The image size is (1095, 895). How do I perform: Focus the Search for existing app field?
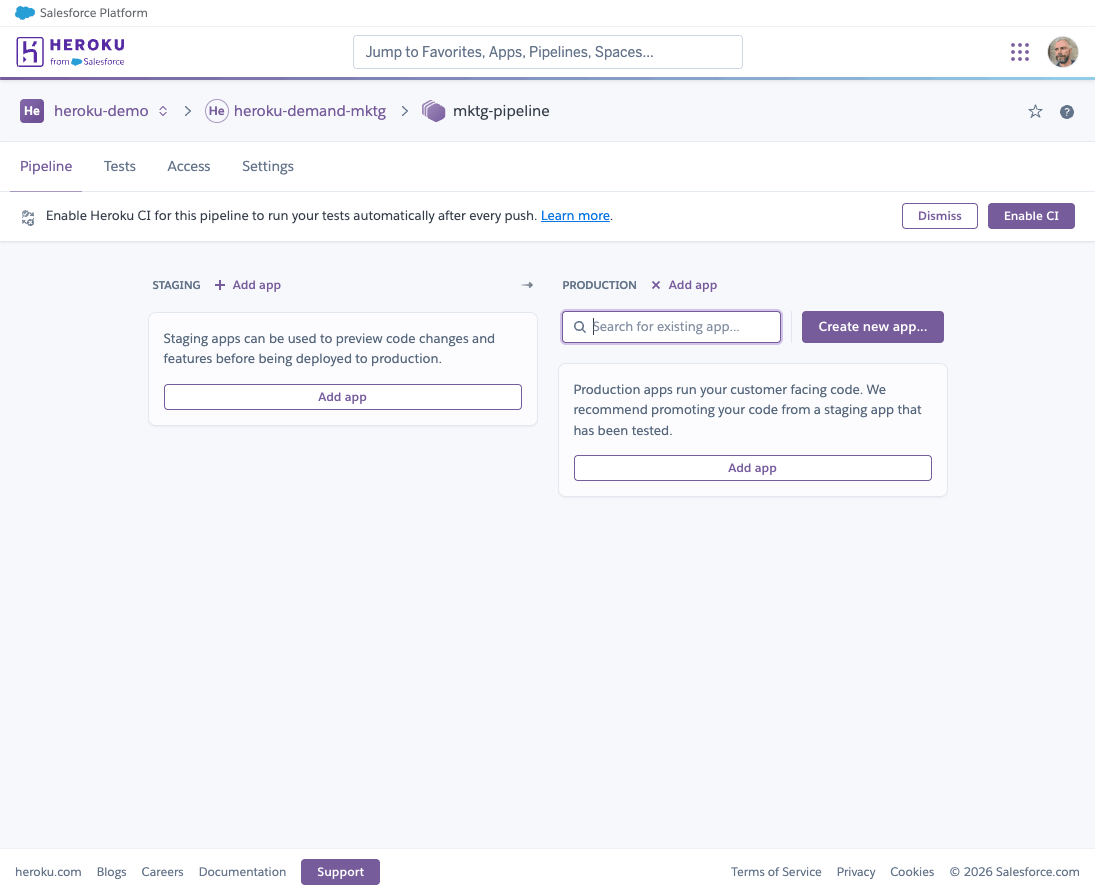[671, 327]
